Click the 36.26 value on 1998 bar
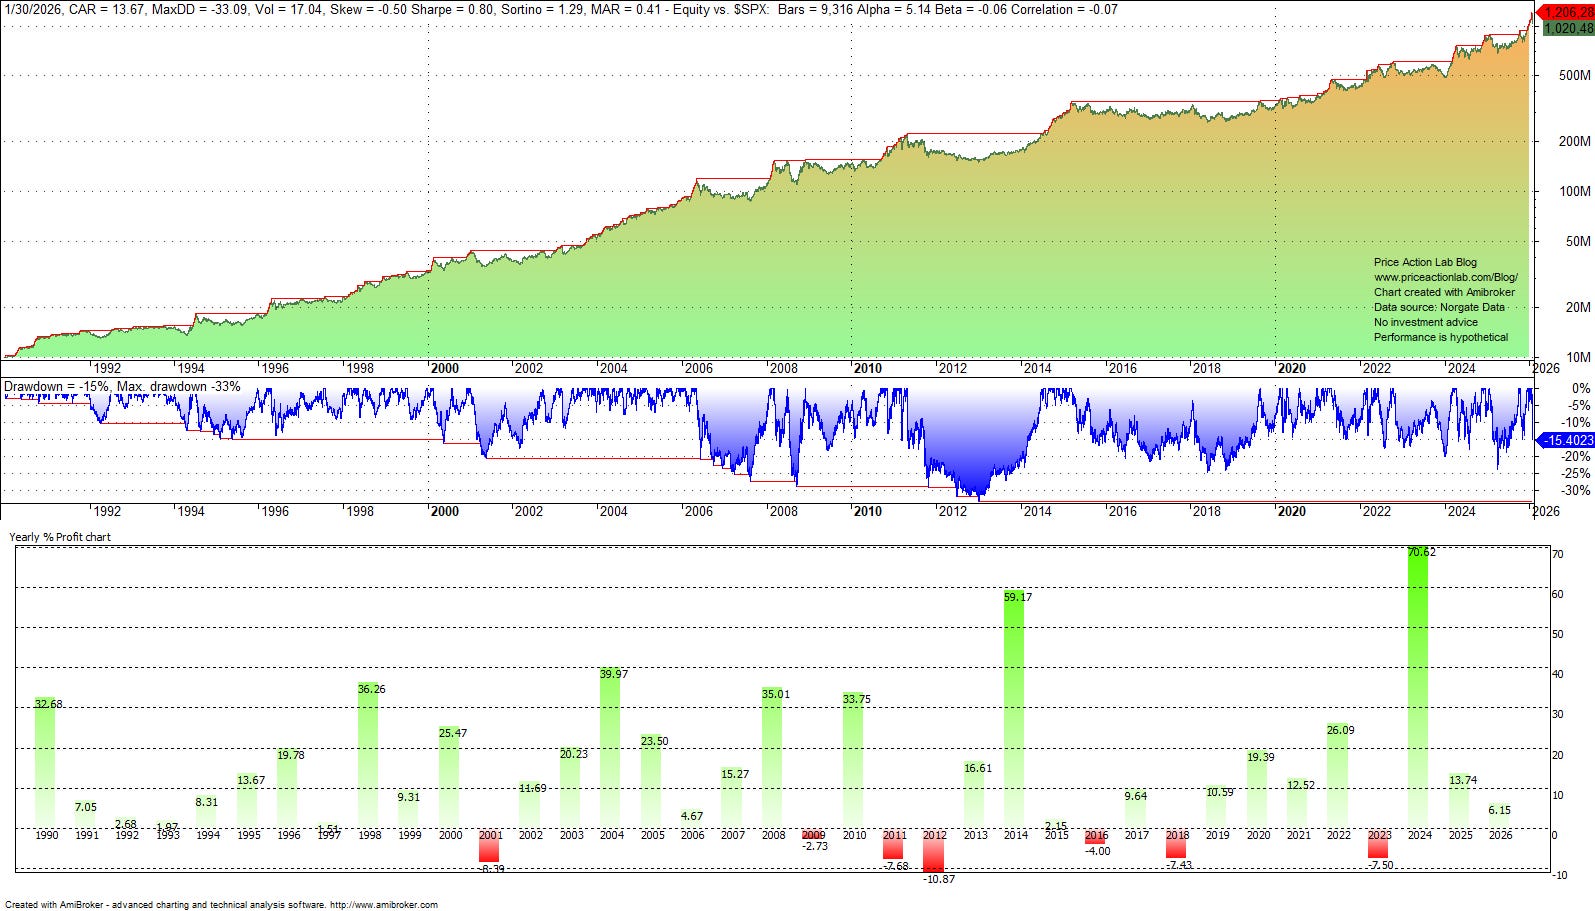The width and height of the screenshot is (1595, 911). 371,689
